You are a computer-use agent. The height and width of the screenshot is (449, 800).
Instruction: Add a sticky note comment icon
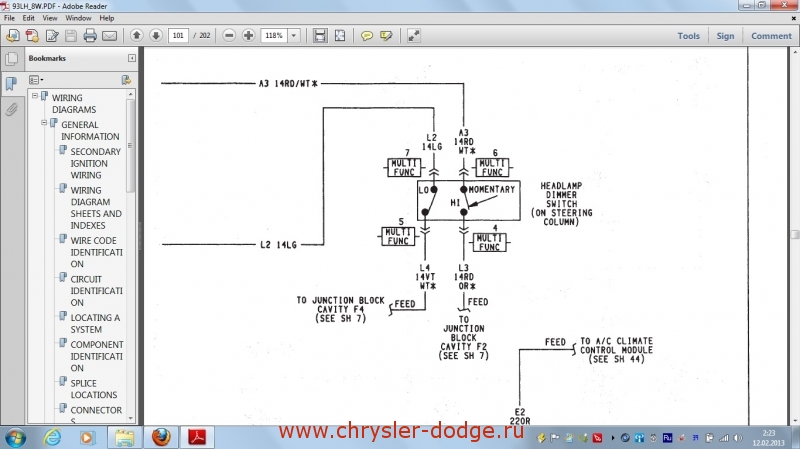tap(366, 36)
